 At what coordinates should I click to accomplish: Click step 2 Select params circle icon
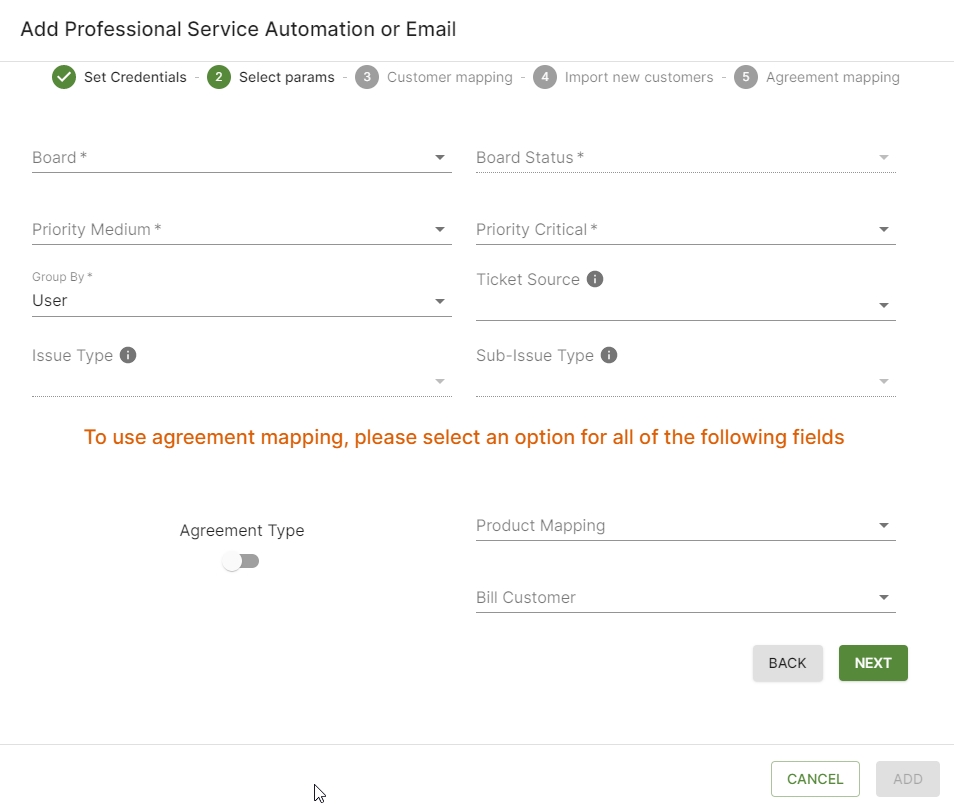pos(218,77)
